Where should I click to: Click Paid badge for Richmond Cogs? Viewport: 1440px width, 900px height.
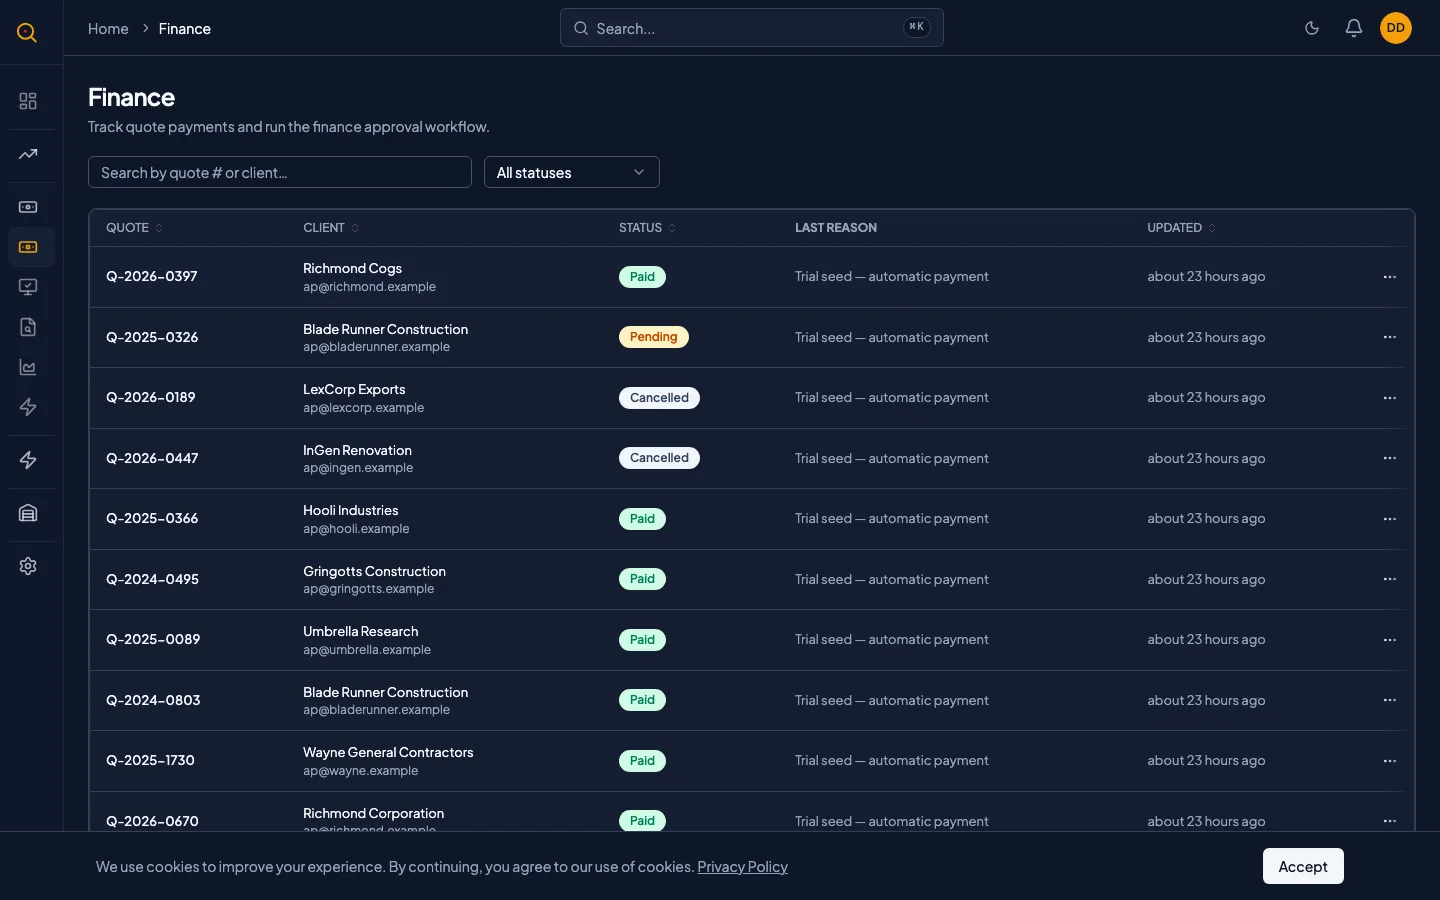642,277
